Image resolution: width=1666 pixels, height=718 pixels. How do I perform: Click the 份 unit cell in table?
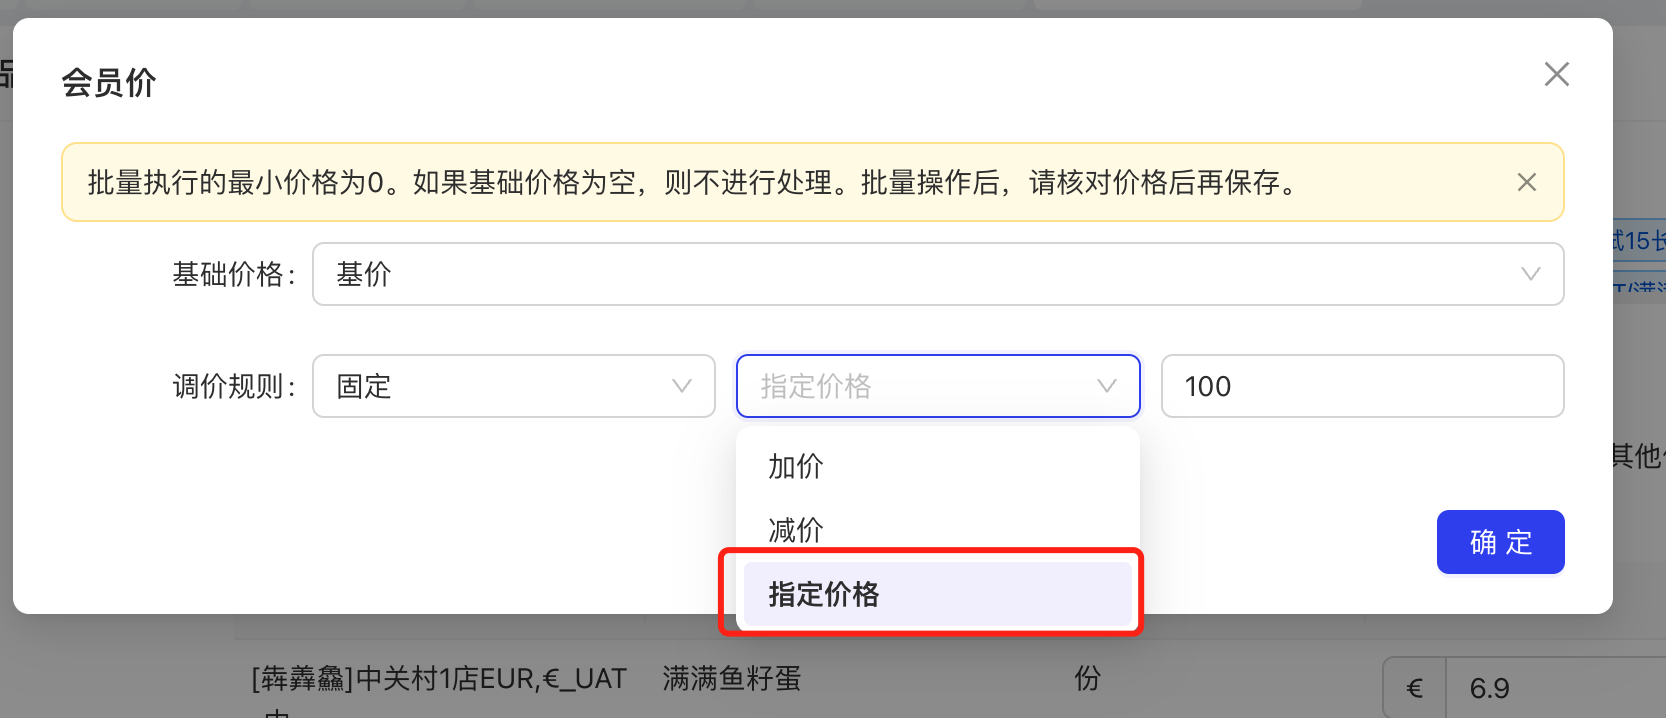pos(1087,679)
